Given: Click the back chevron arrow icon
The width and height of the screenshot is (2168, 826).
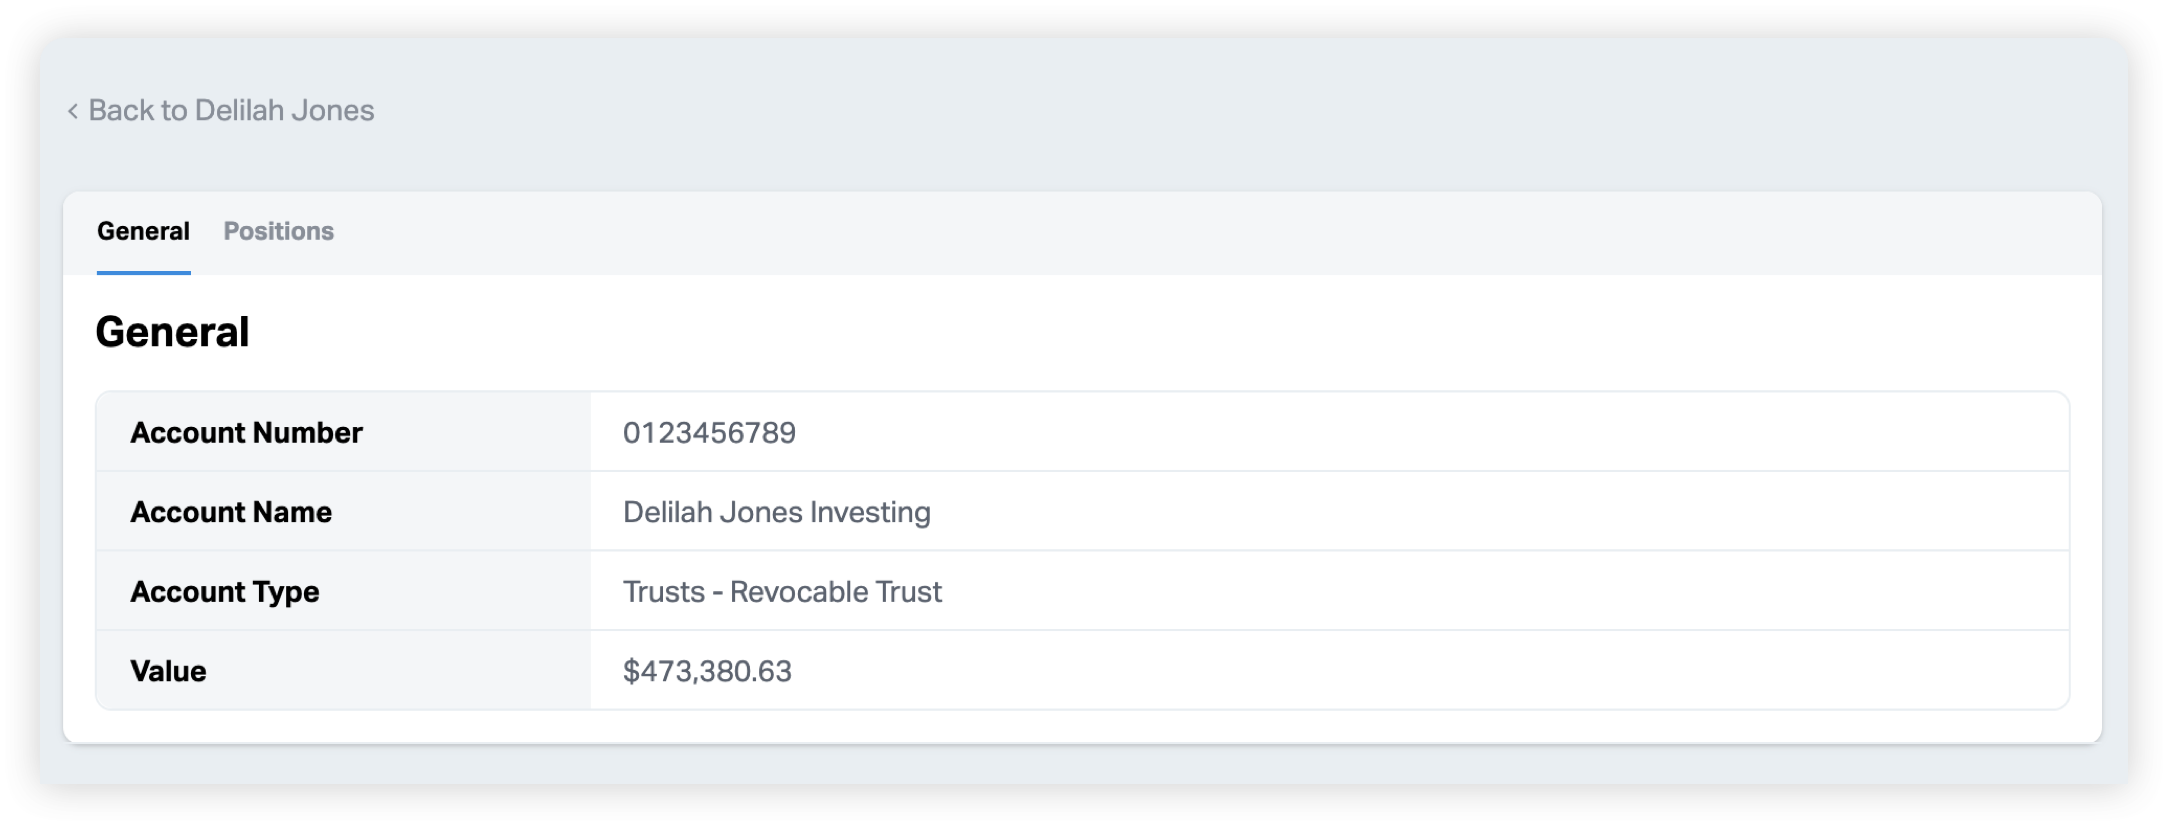Looking at the screenshot, I should click(x=73, y=111).
